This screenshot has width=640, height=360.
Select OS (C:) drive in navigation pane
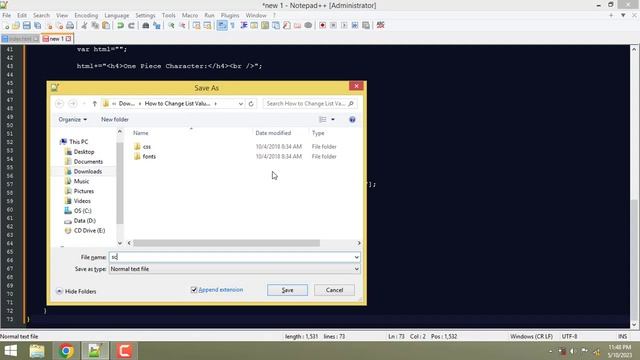82,211
